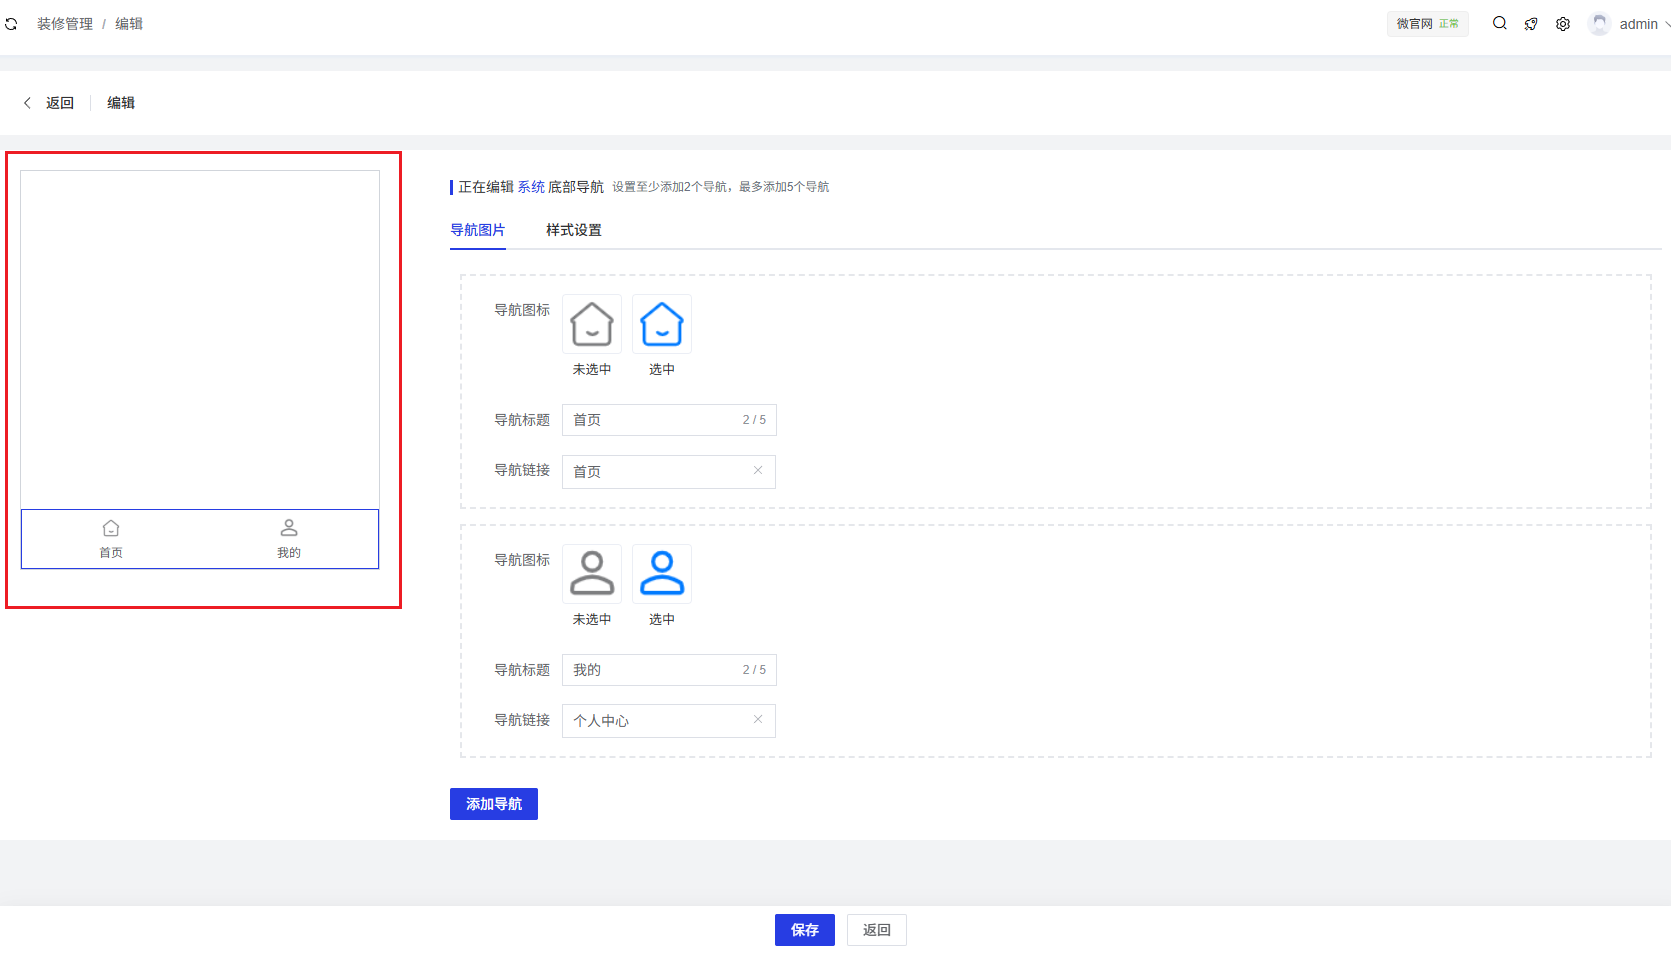Click home icon in phone preview

(111, 528)
